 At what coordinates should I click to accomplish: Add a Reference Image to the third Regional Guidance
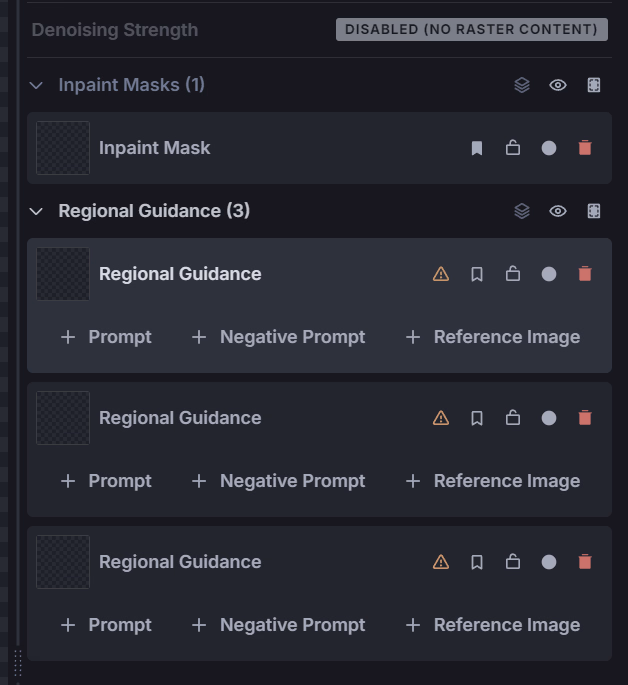point(493,625)
